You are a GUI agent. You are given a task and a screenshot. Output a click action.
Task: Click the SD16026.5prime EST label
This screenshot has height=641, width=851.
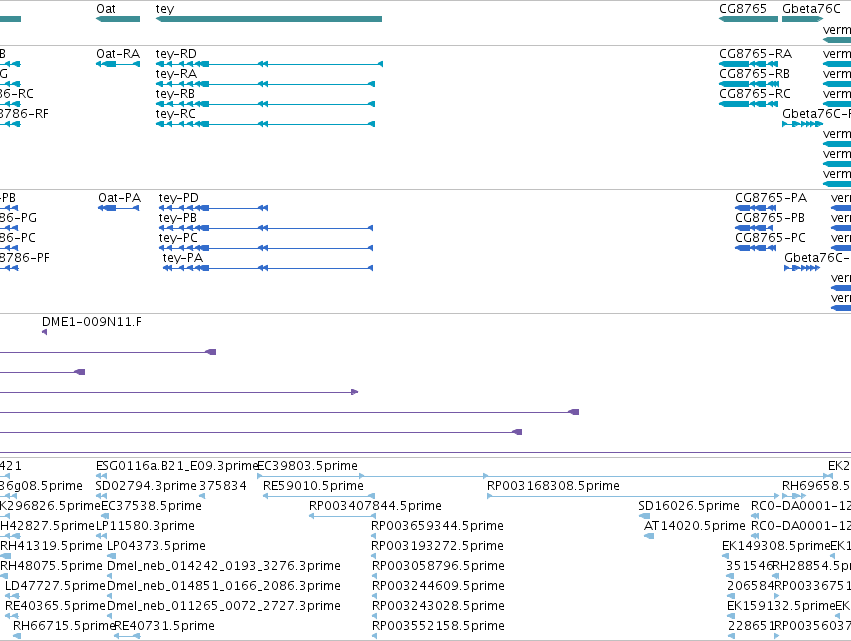(689, 506)
